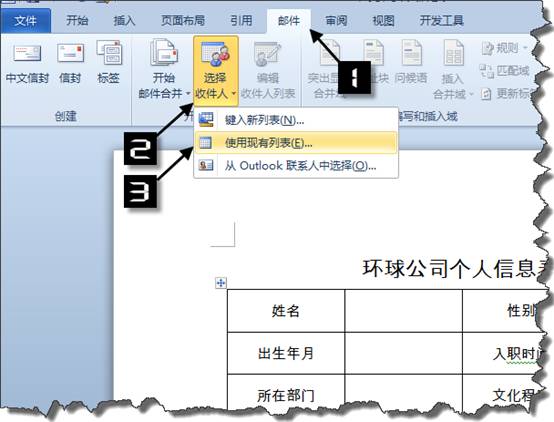Click the empty cell beside 姓名
Image resolution: width=554 pixels, height=422 pixels.
click(403, 311)
